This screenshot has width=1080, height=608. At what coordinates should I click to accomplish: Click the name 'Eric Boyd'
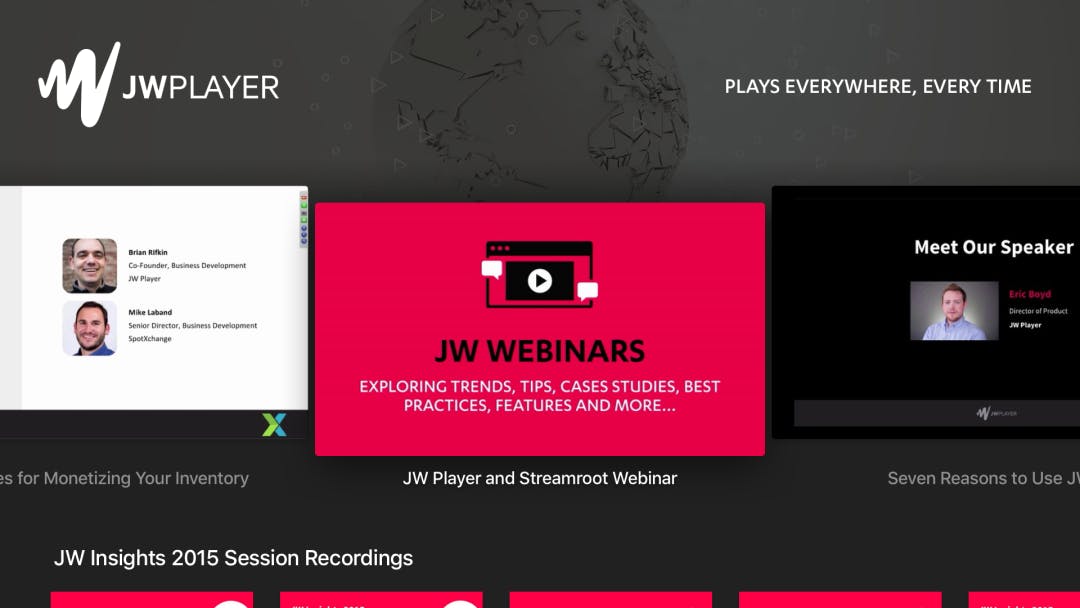coord(1030,294)
